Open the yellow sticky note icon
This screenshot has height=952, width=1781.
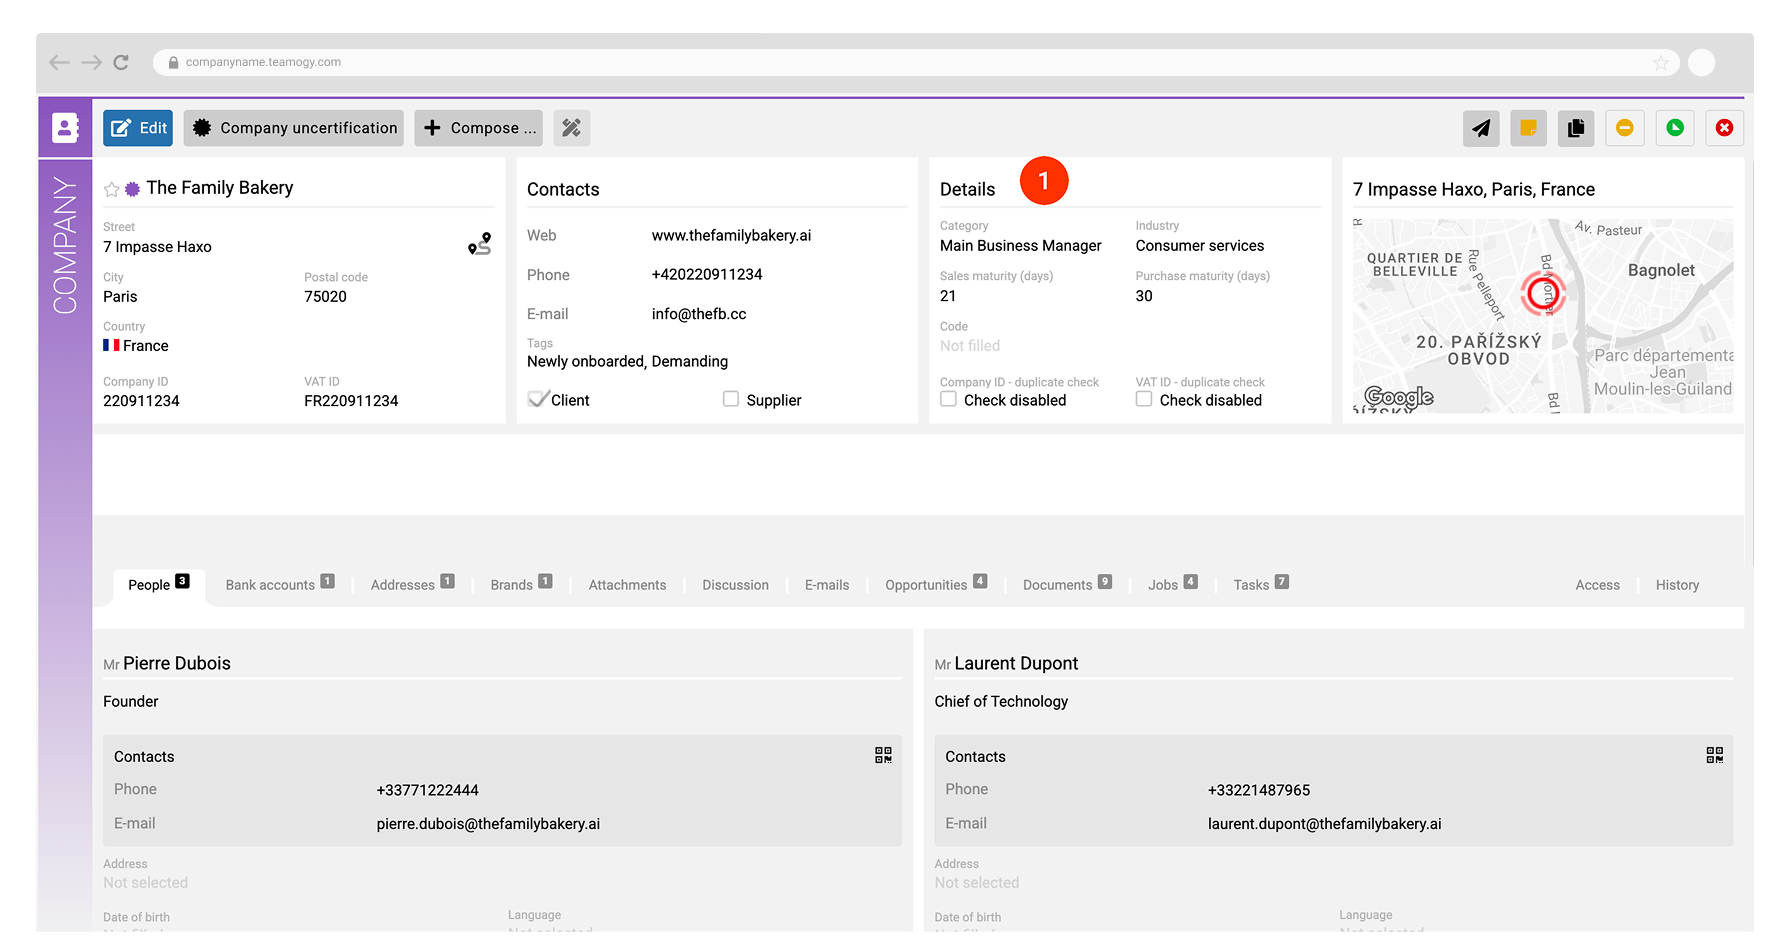[x=1528, y=128]
